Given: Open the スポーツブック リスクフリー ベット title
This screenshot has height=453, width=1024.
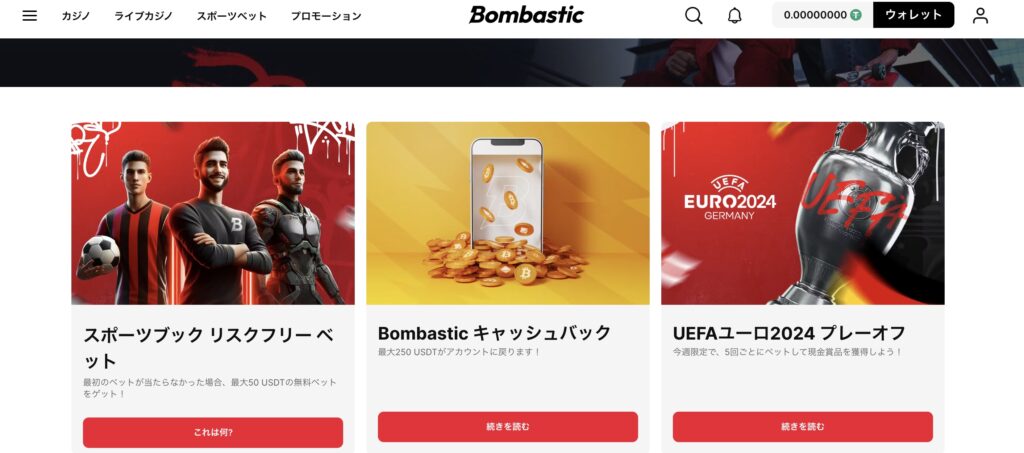Looking at the screenshot, I should point(208,349).
